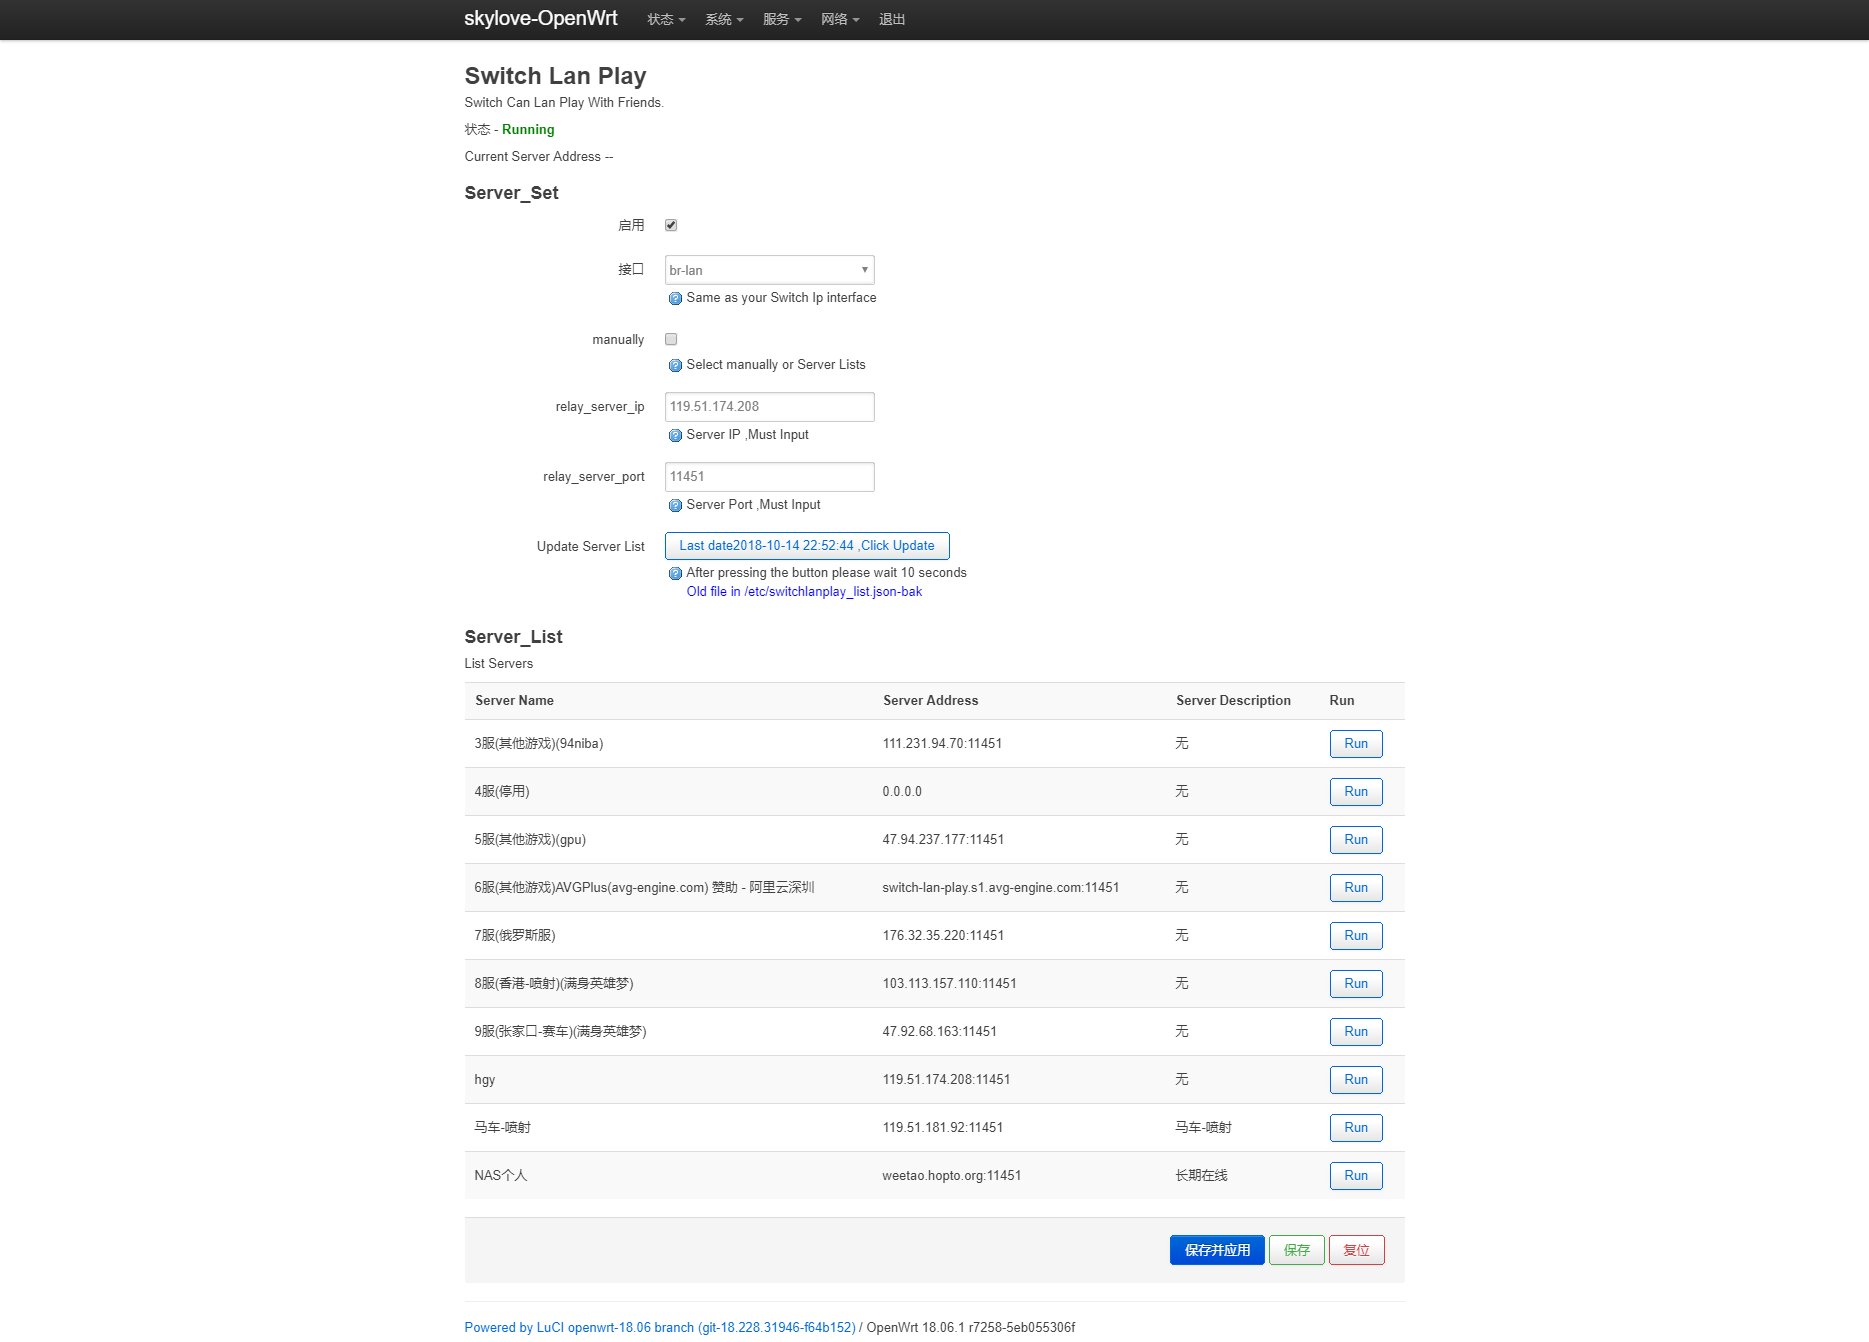Click server address weetao.hopto.org:11451

pyautogui.click(x=951, y=1176)
